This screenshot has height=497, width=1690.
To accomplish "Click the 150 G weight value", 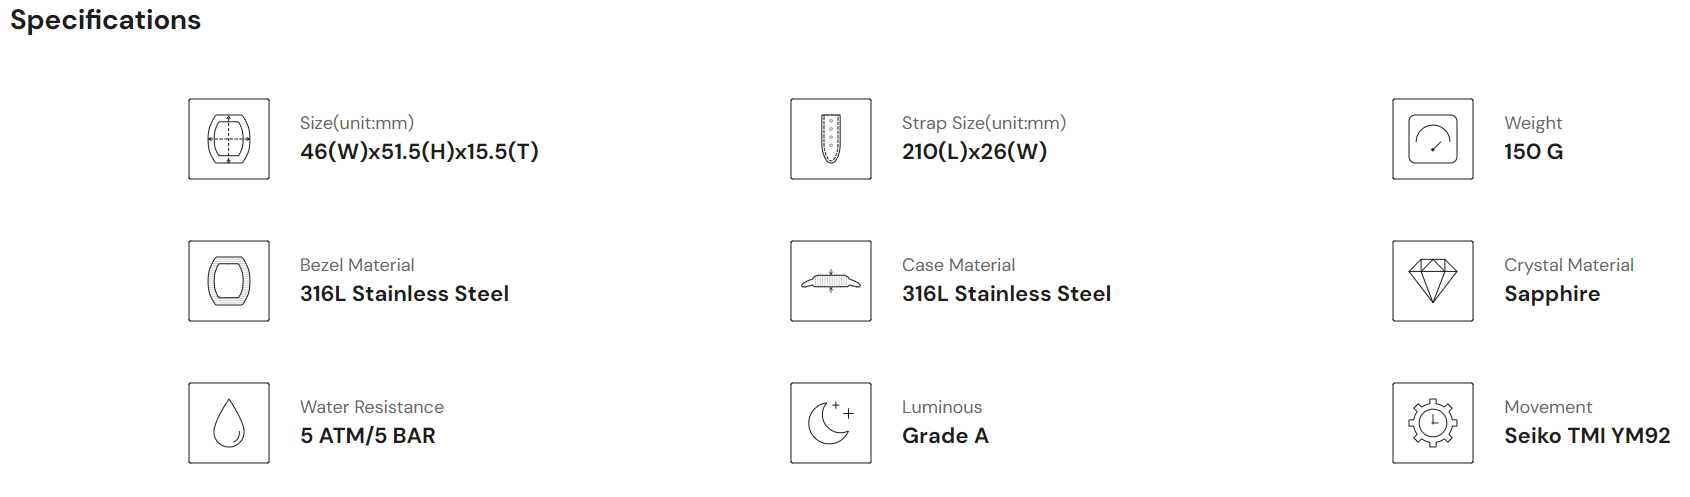I will point(1533,152).
